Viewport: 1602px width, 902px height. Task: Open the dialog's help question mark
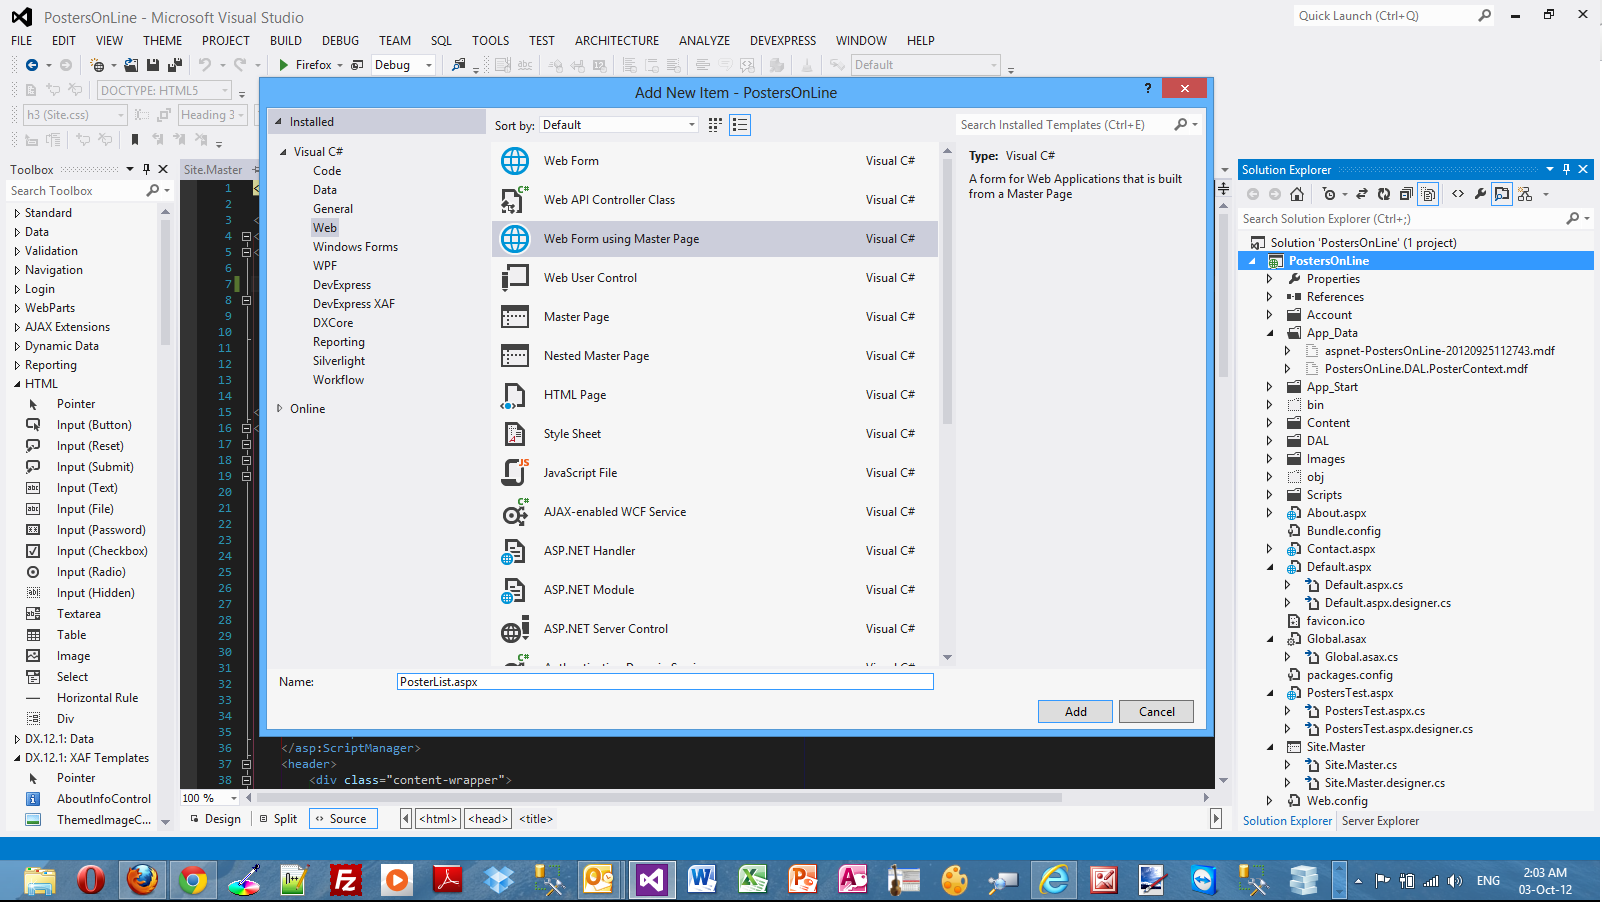(1148, 89)
